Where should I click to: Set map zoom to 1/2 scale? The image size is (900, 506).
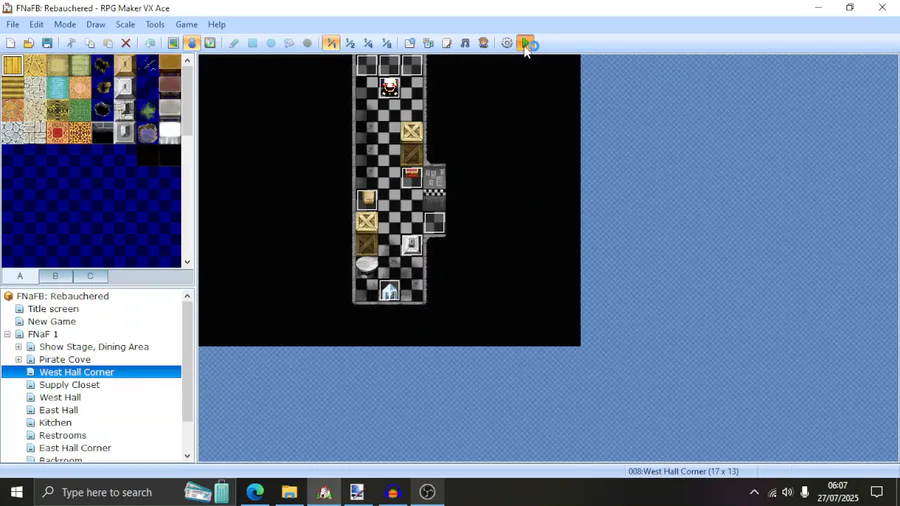point(350,43)
